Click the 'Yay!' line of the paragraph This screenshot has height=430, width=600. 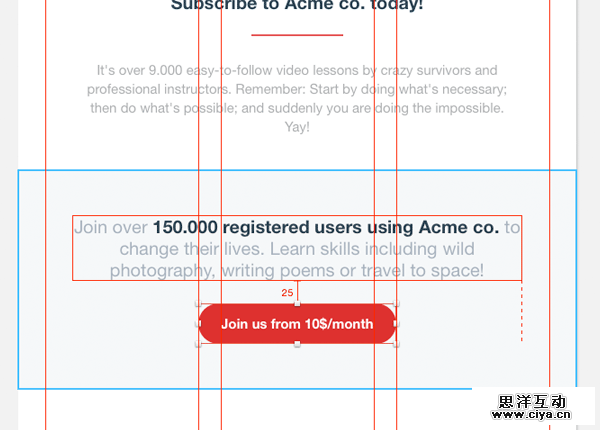point(297,127)
